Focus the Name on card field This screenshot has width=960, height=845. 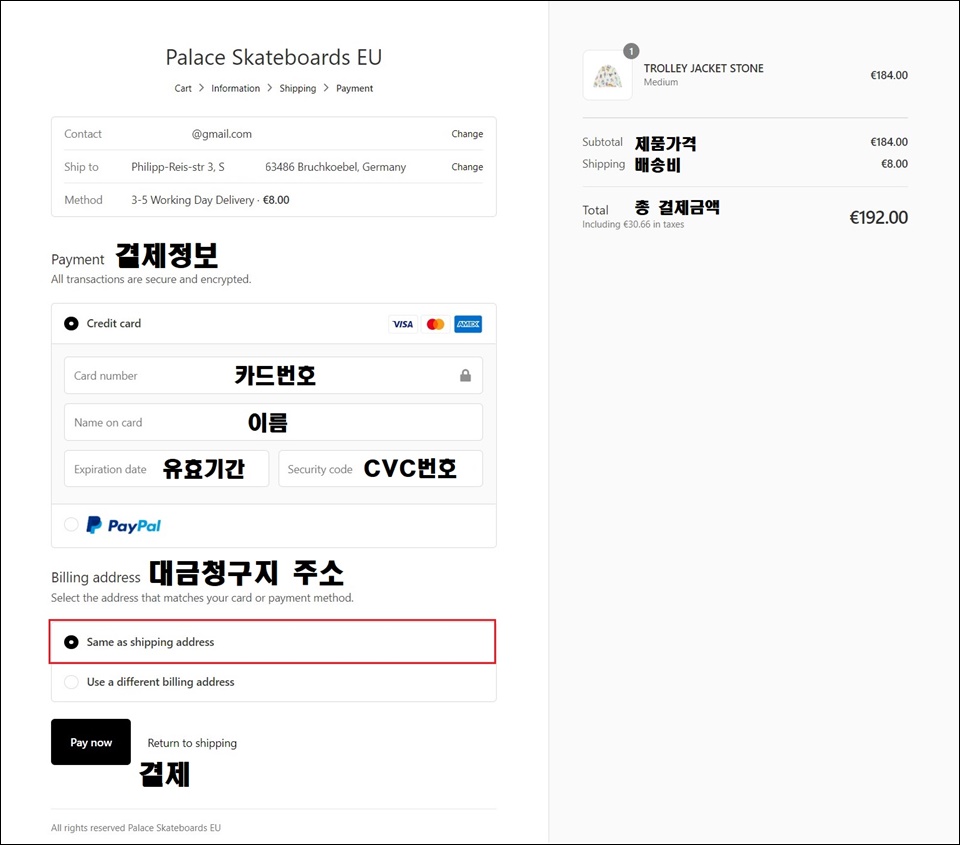point(273,422)
